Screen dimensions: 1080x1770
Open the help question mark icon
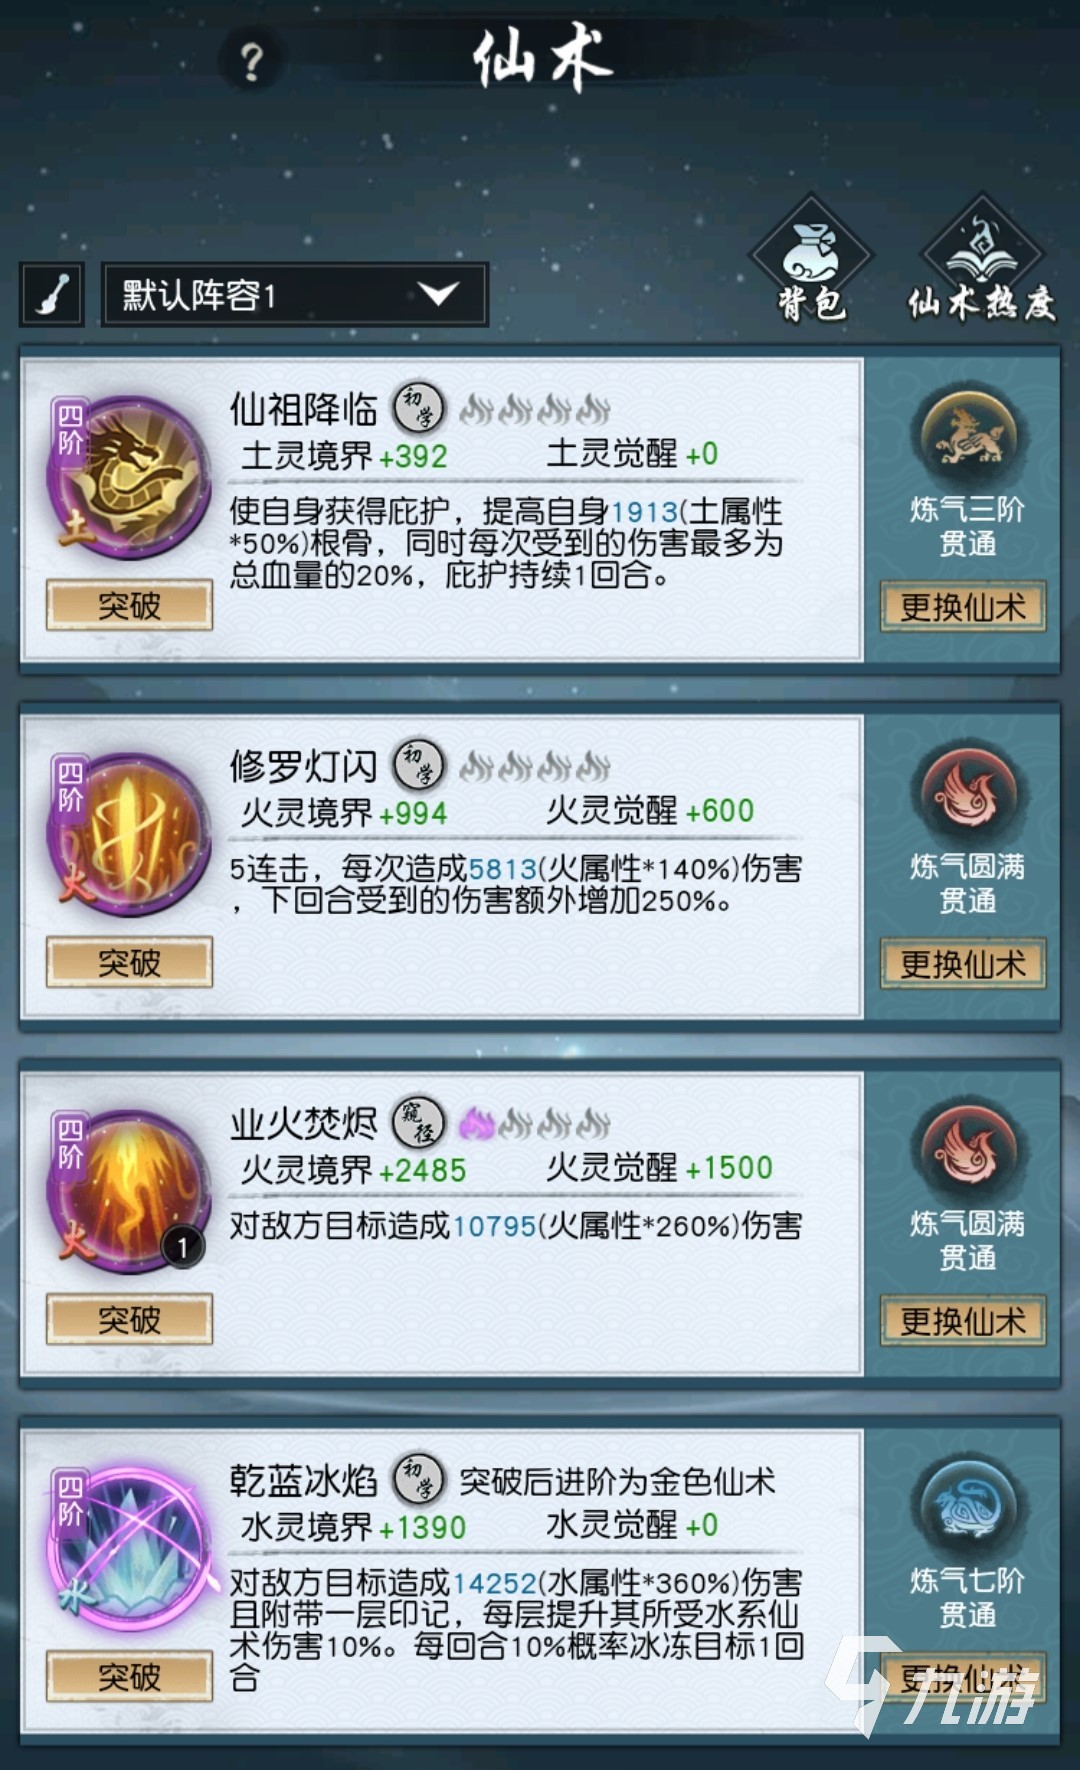pos(251,61)
